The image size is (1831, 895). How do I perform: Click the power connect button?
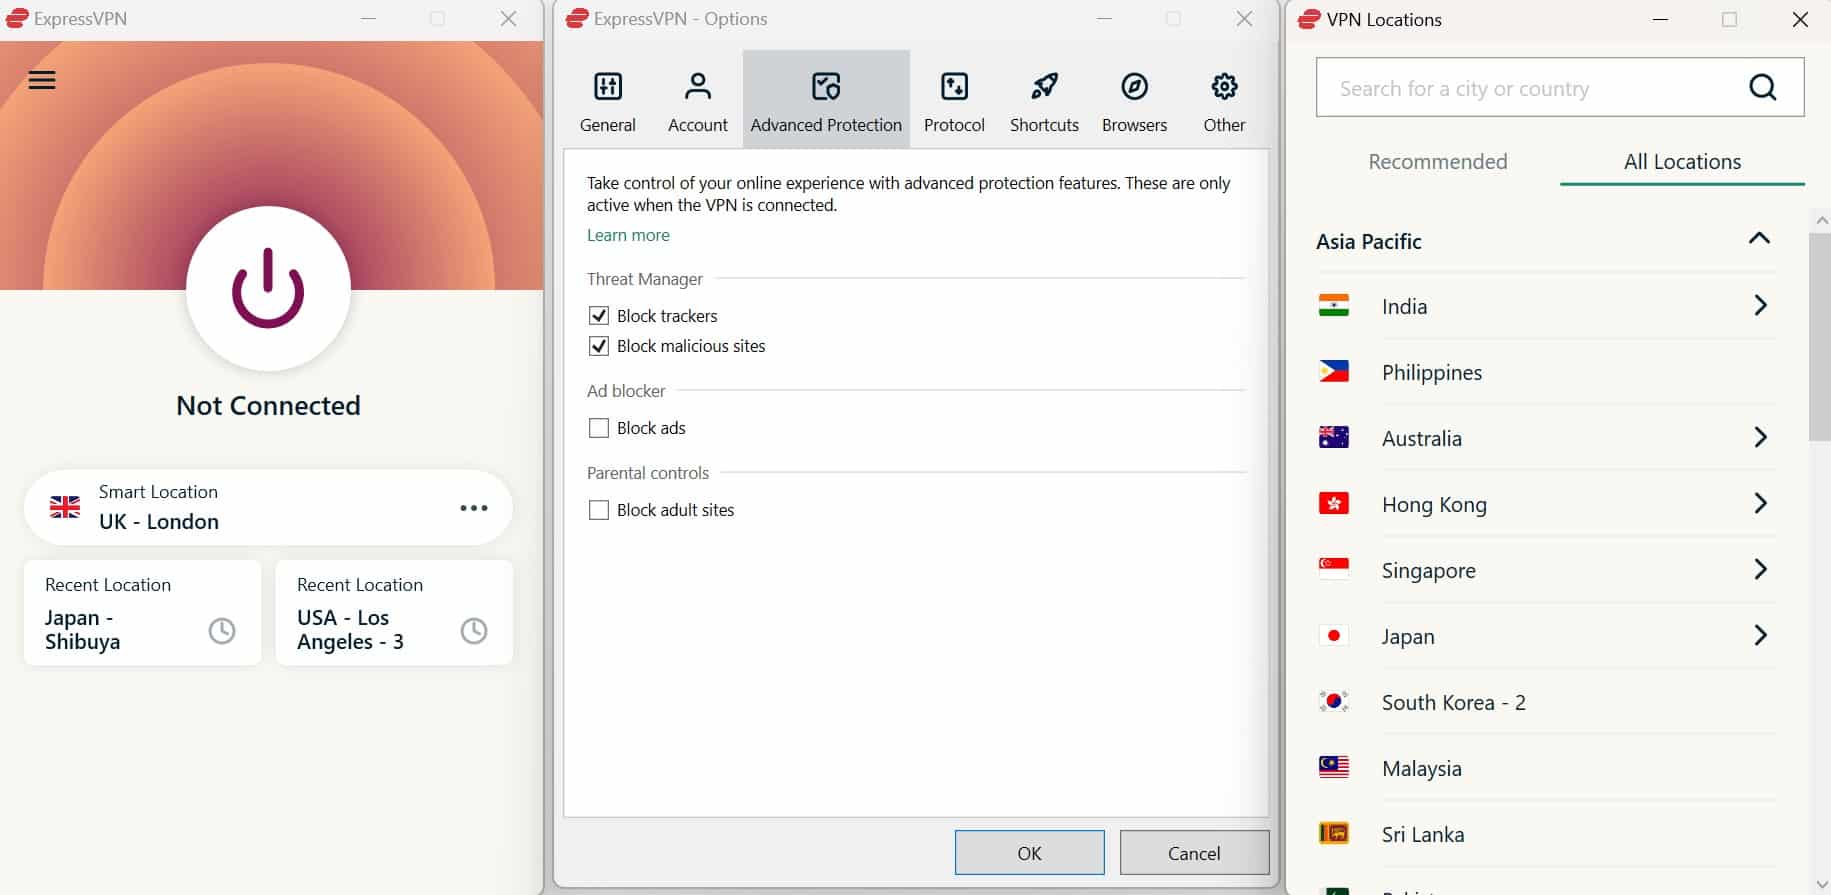click(x=268, y=289)
